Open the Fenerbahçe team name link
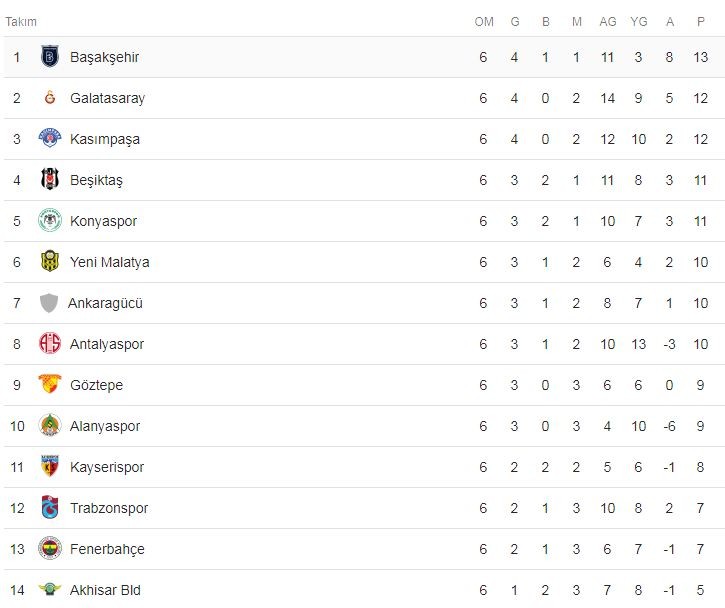This screenshot has width=725, height=608. tap(107, 549)
